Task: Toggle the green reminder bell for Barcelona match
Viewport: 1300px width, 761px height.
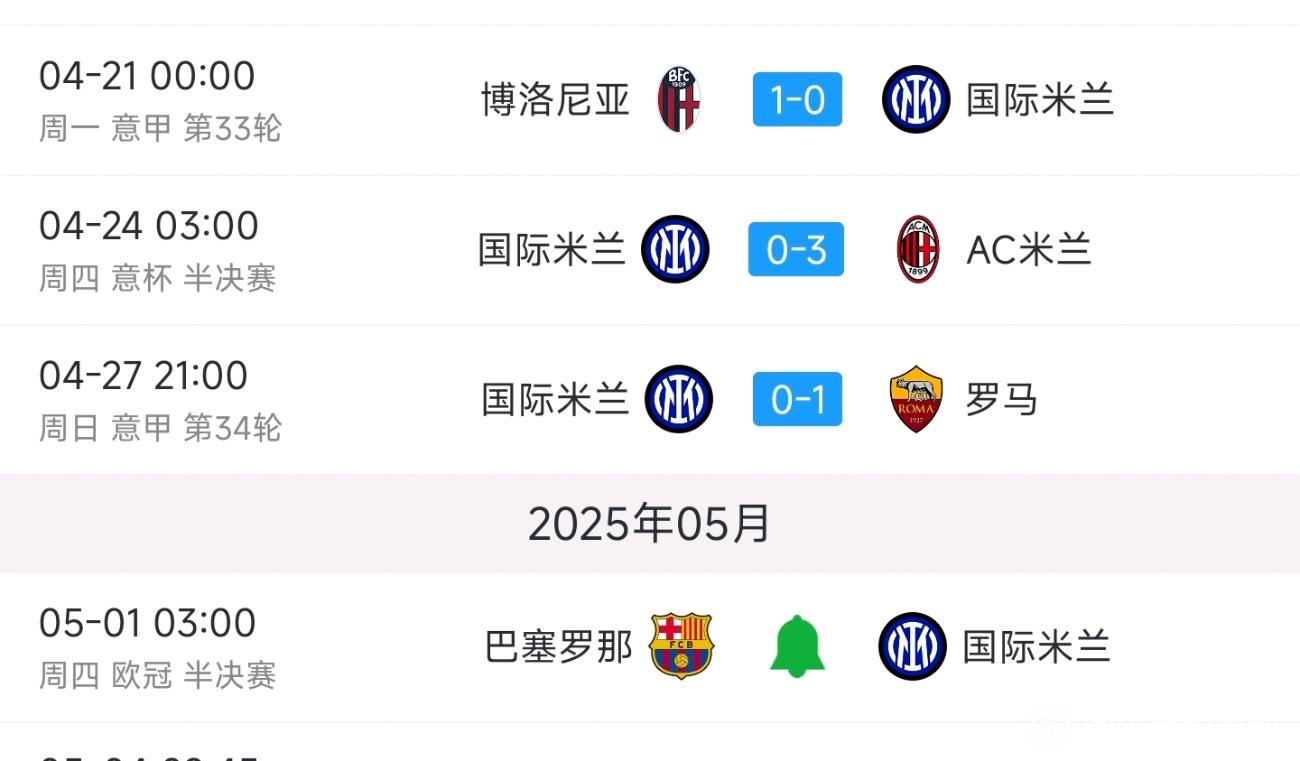Action: pyautogui.click(x=797, y=647)
